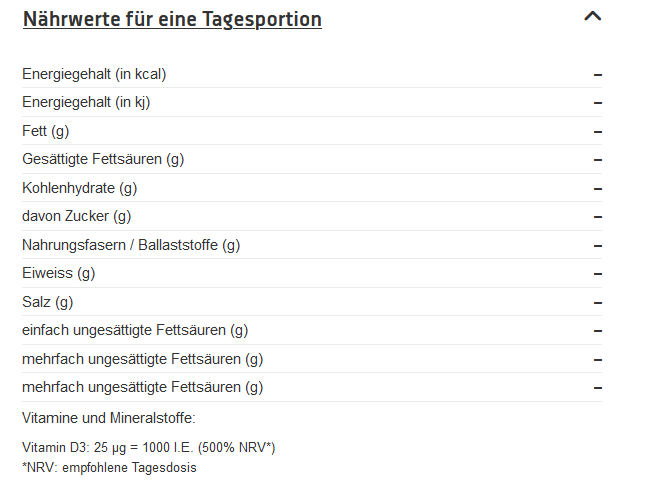Click the dash value for Salz
The width and height of the screenshot is (650, 493).
[597, 303]
